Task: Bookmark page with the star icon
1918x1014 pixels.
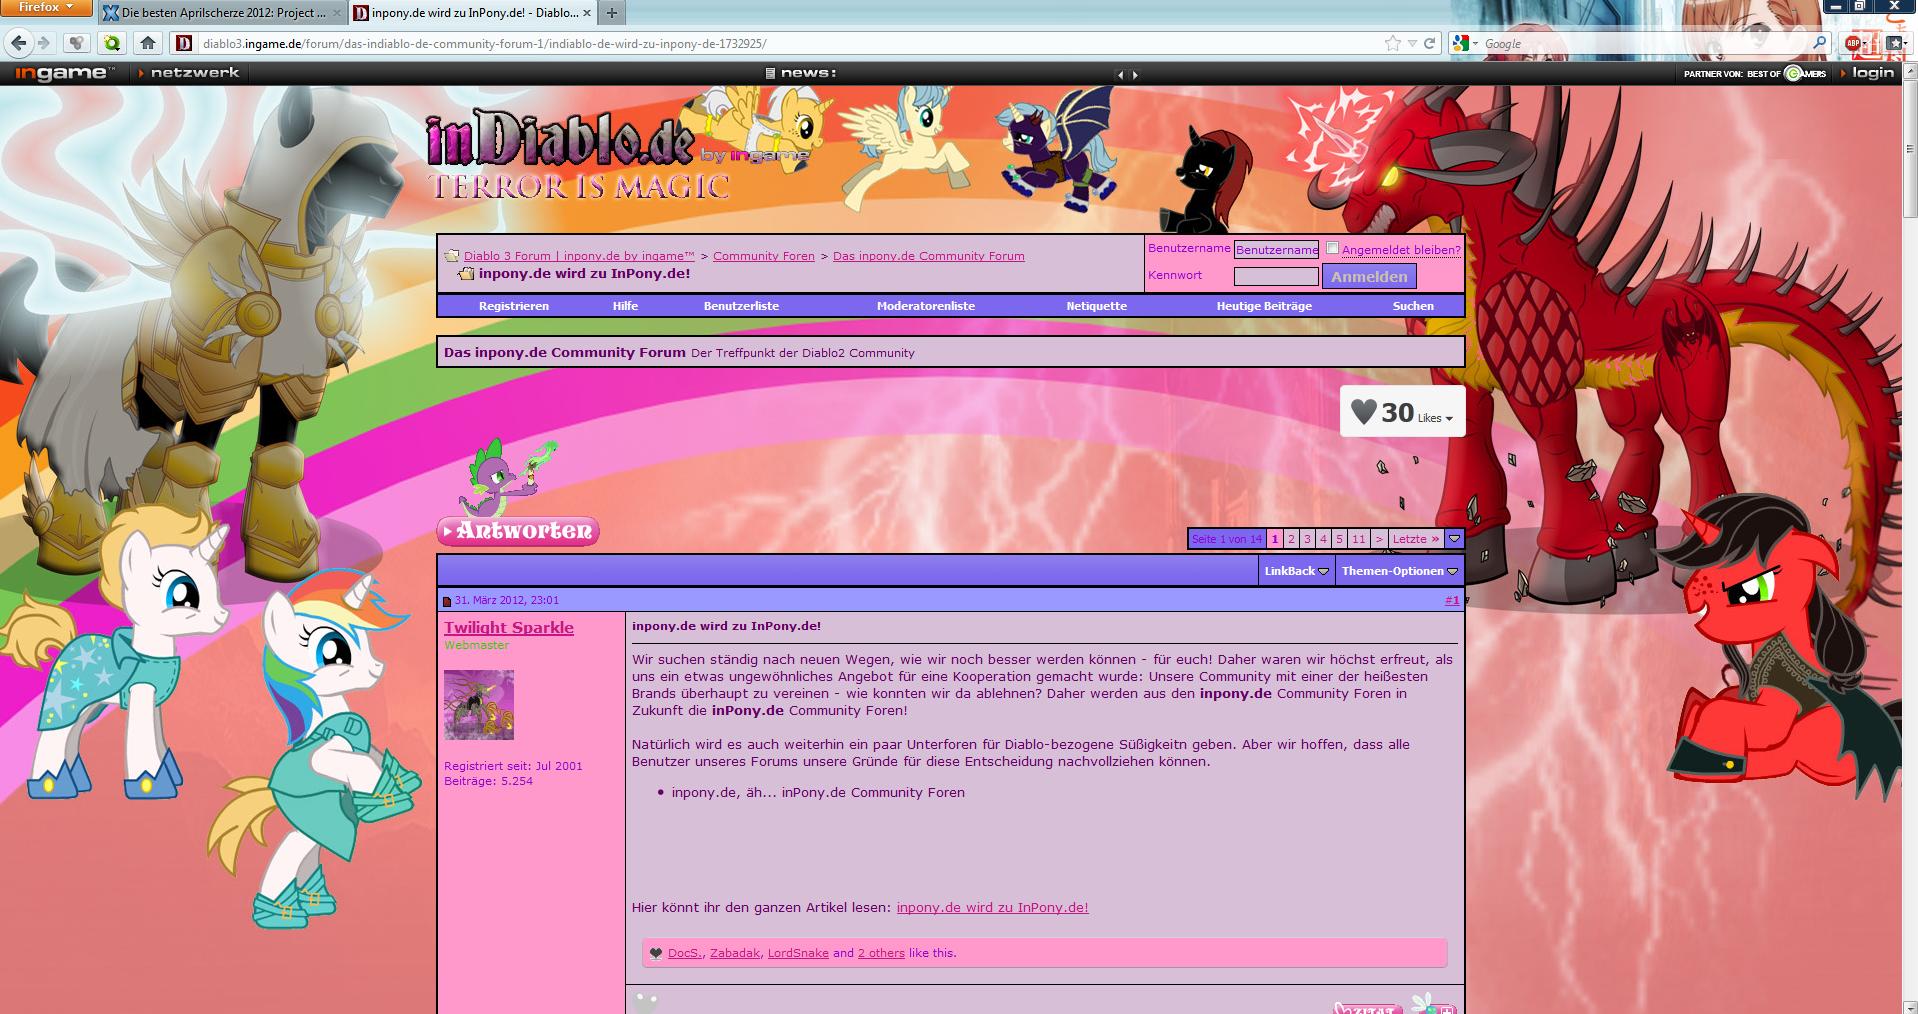Action: 1392,43
